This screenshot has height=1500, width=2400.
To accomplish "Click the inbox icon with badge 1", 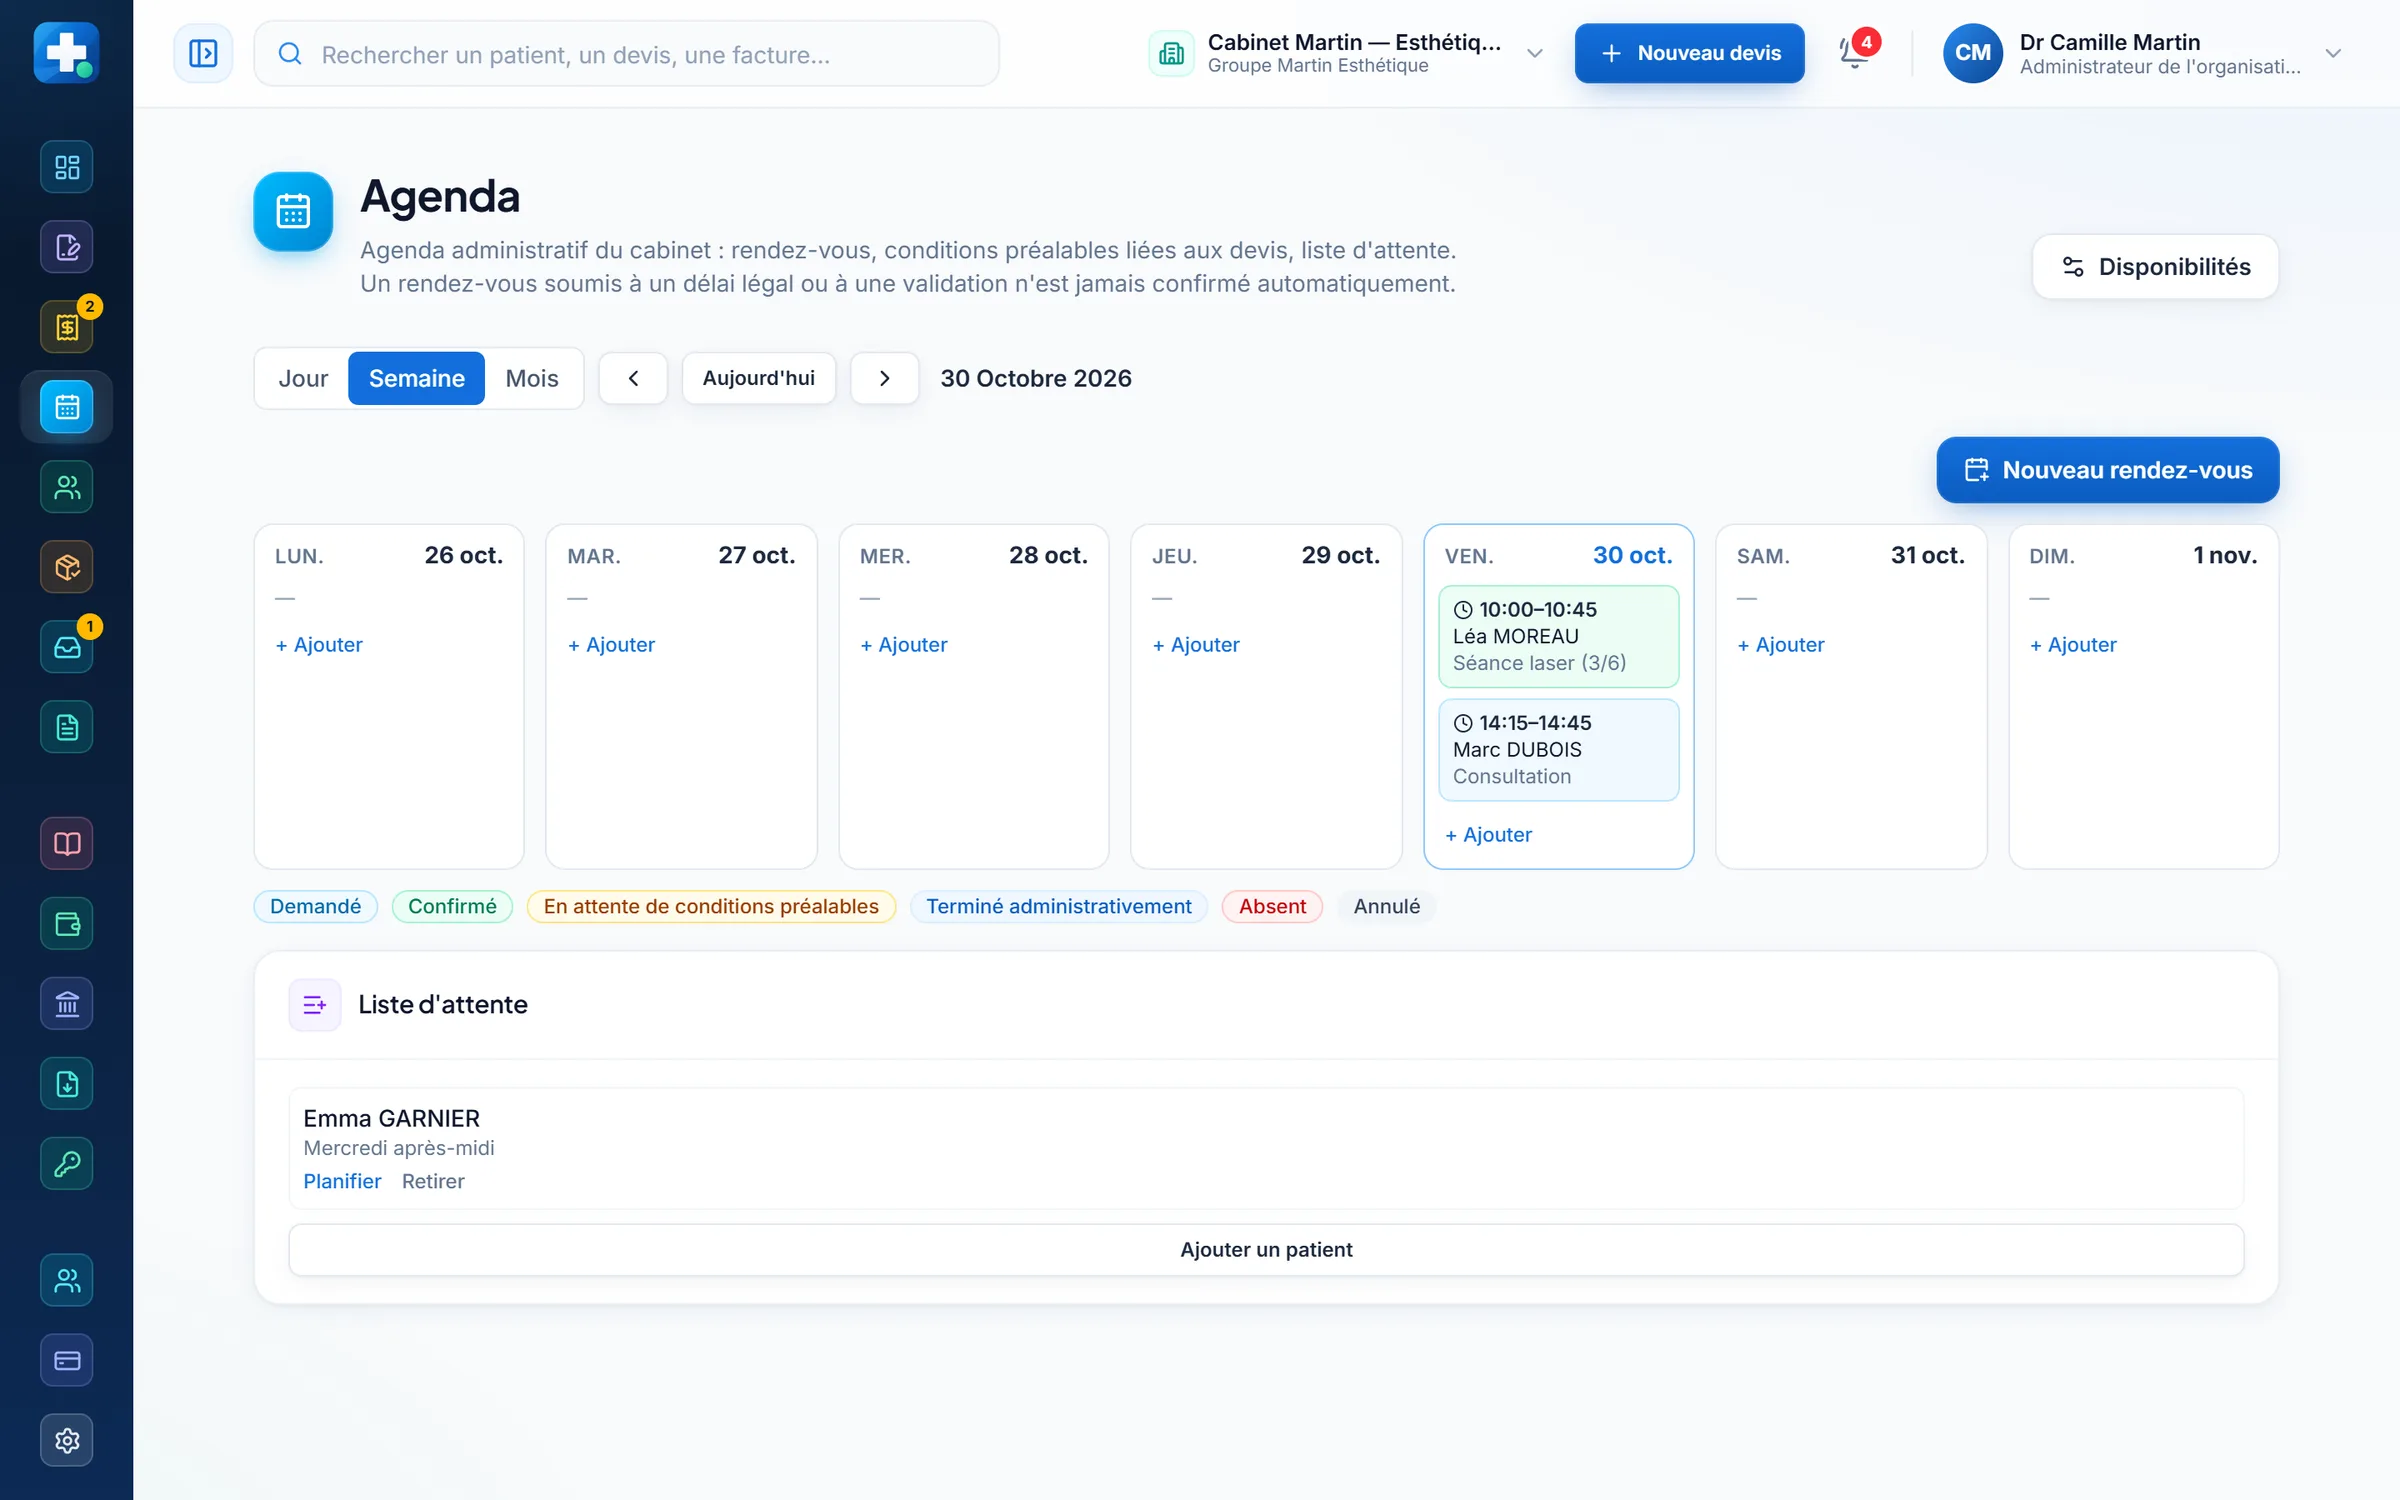I will click(x=67, y=647).
